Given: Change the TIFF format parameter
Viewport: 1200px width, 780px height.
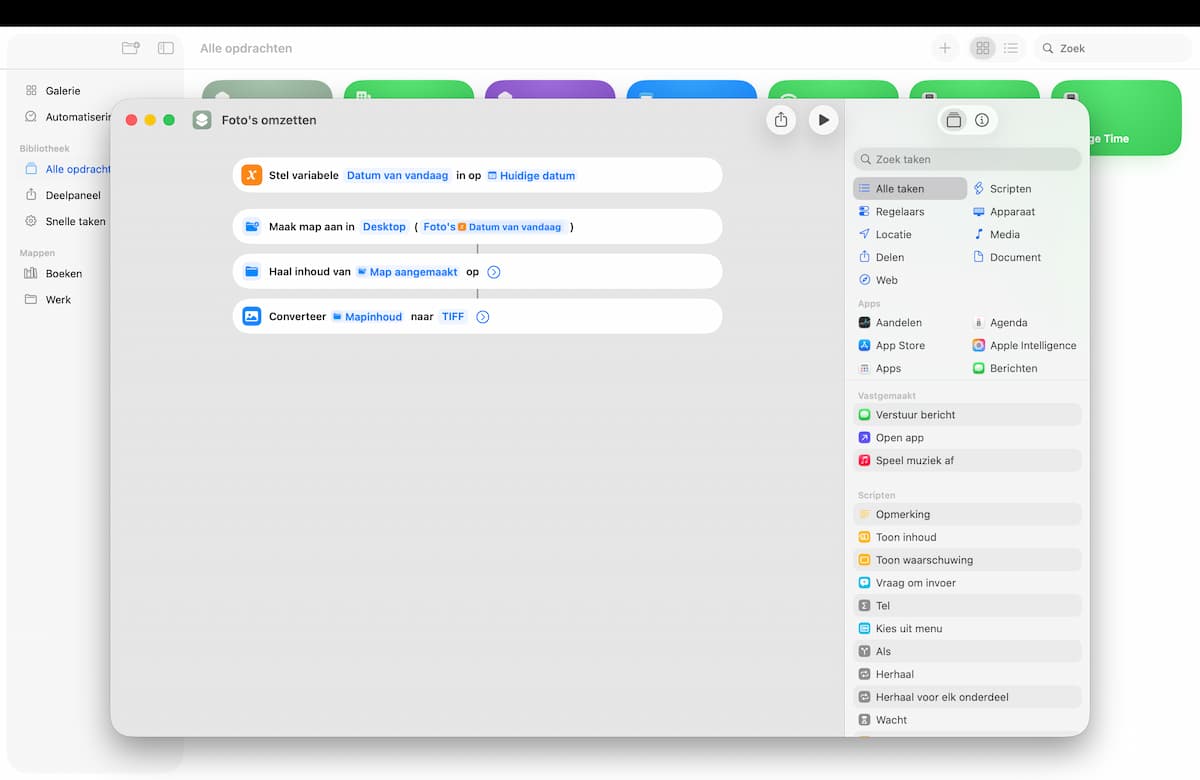Looking at the screenshot, I should tap(453, 317).
